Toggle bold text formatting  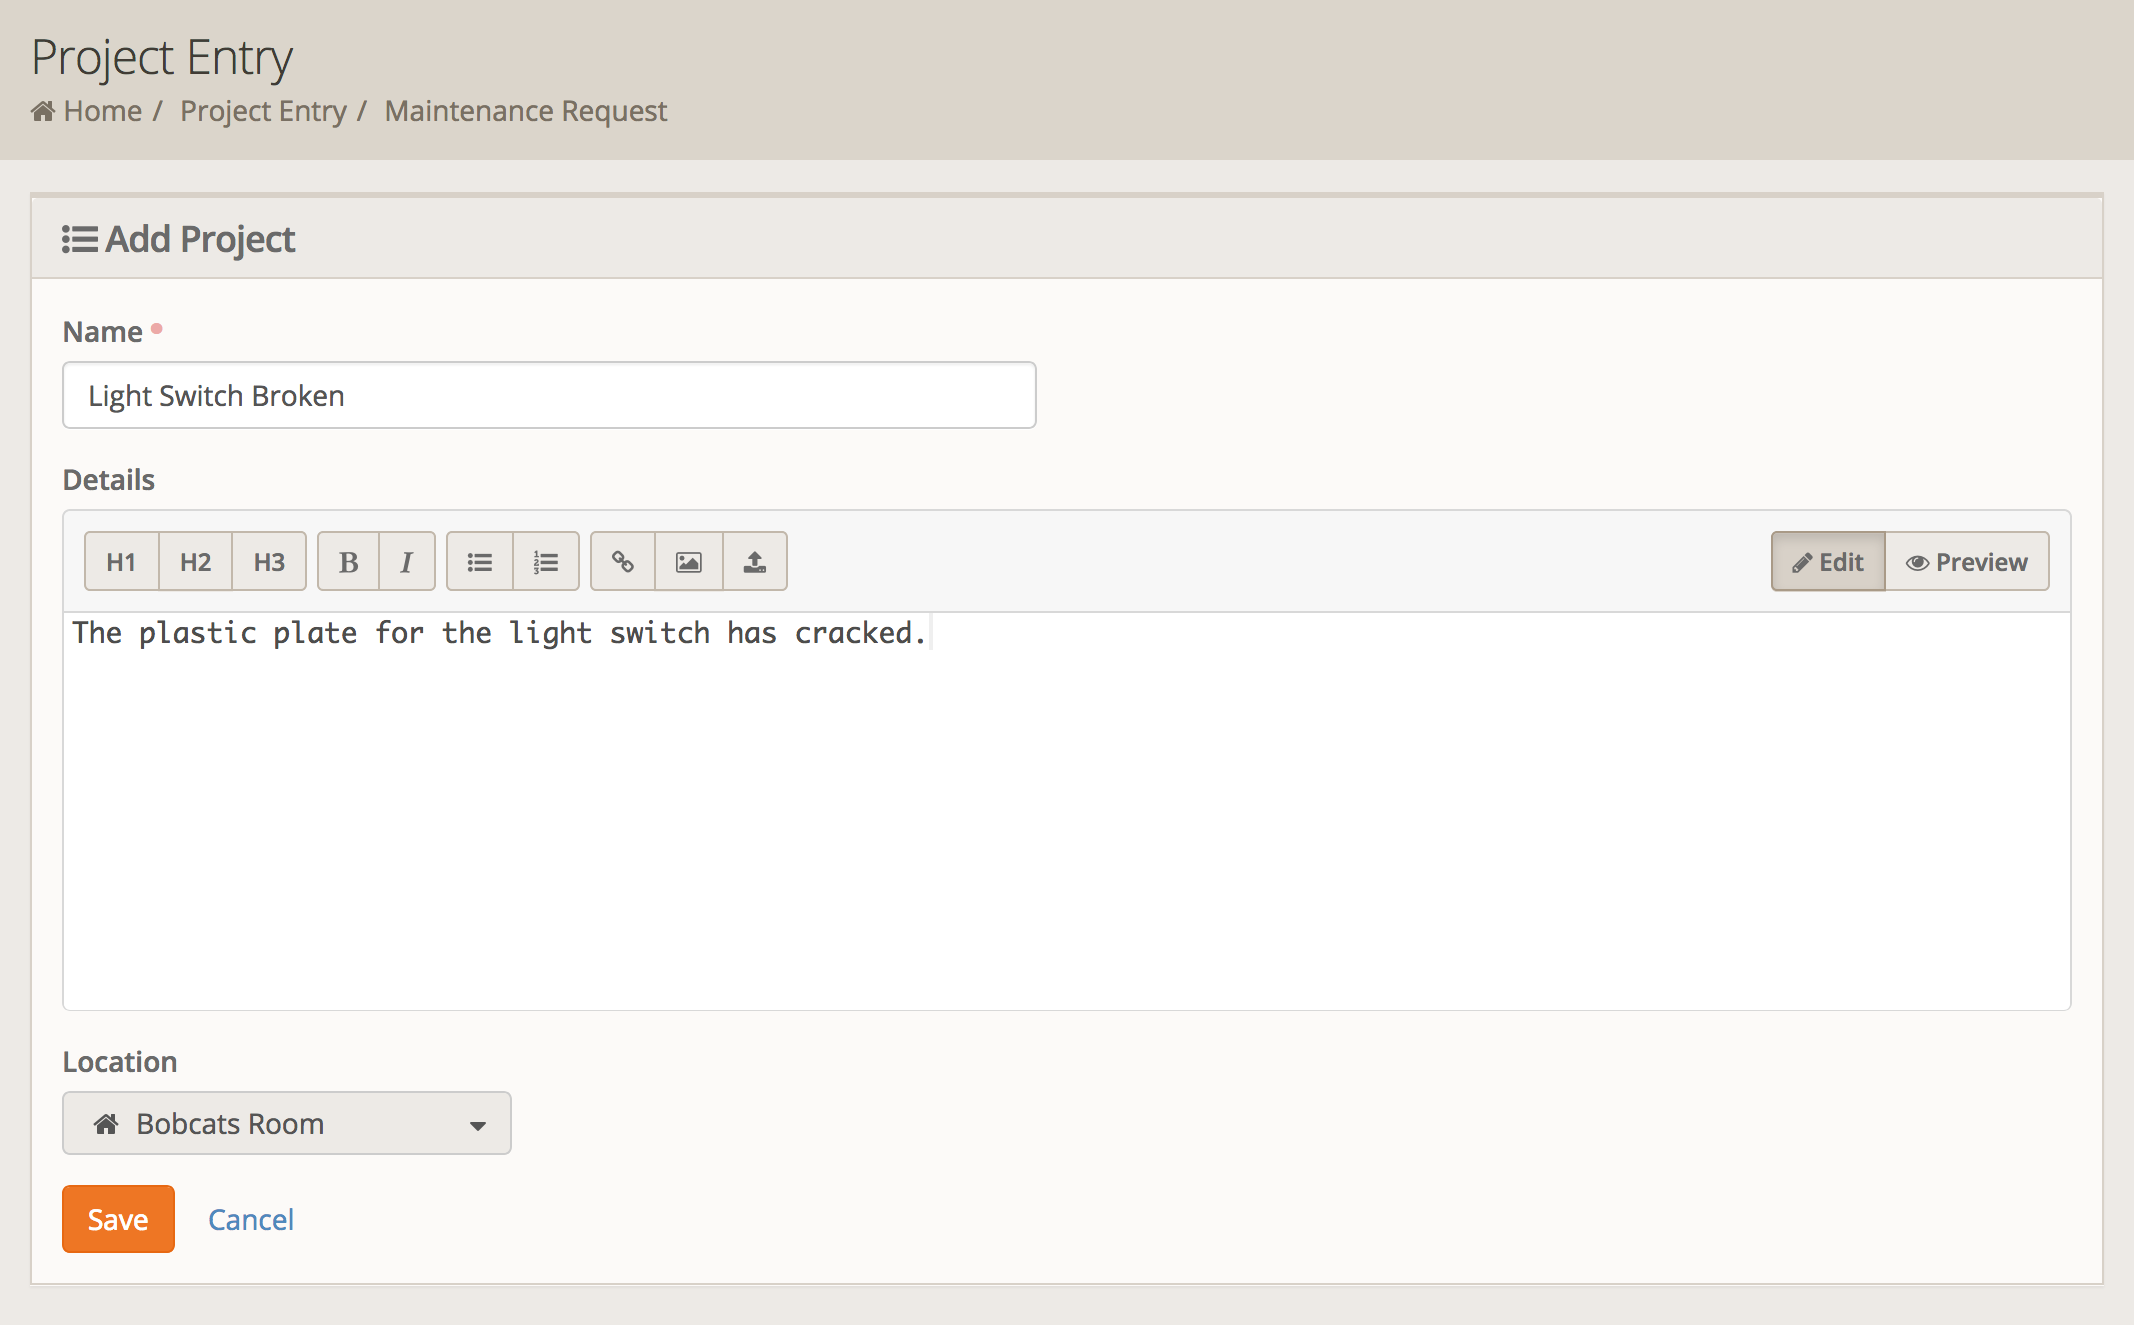click(348, 562)
